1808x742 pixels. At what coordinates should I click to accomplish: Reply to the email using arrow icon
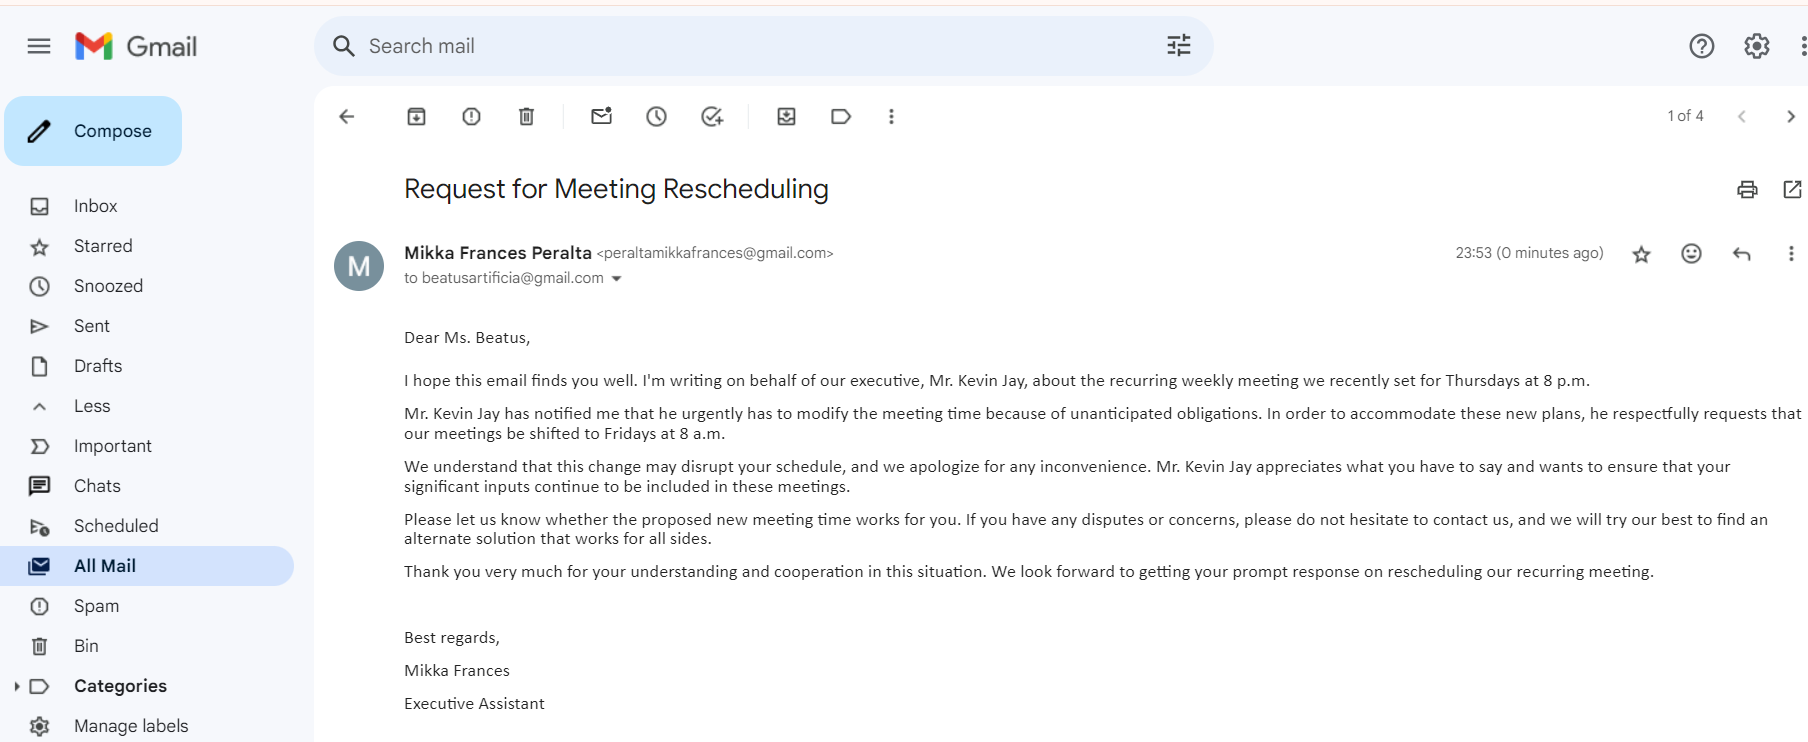(1741, 254)
